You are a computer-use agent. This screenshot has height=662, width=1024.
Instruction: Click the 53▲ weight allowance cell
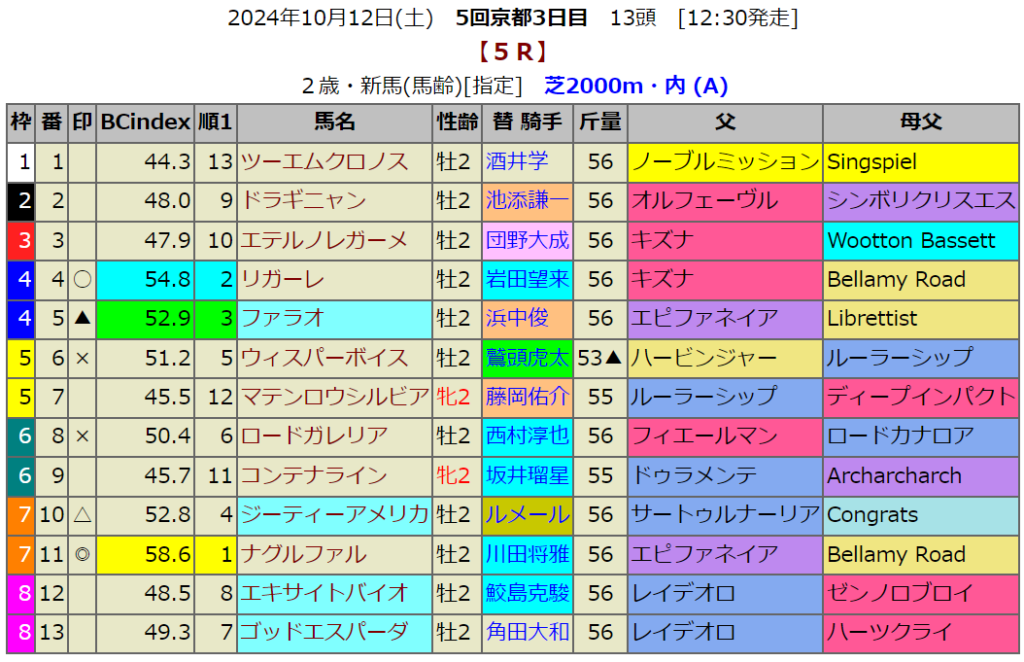(x=600, y=358)
